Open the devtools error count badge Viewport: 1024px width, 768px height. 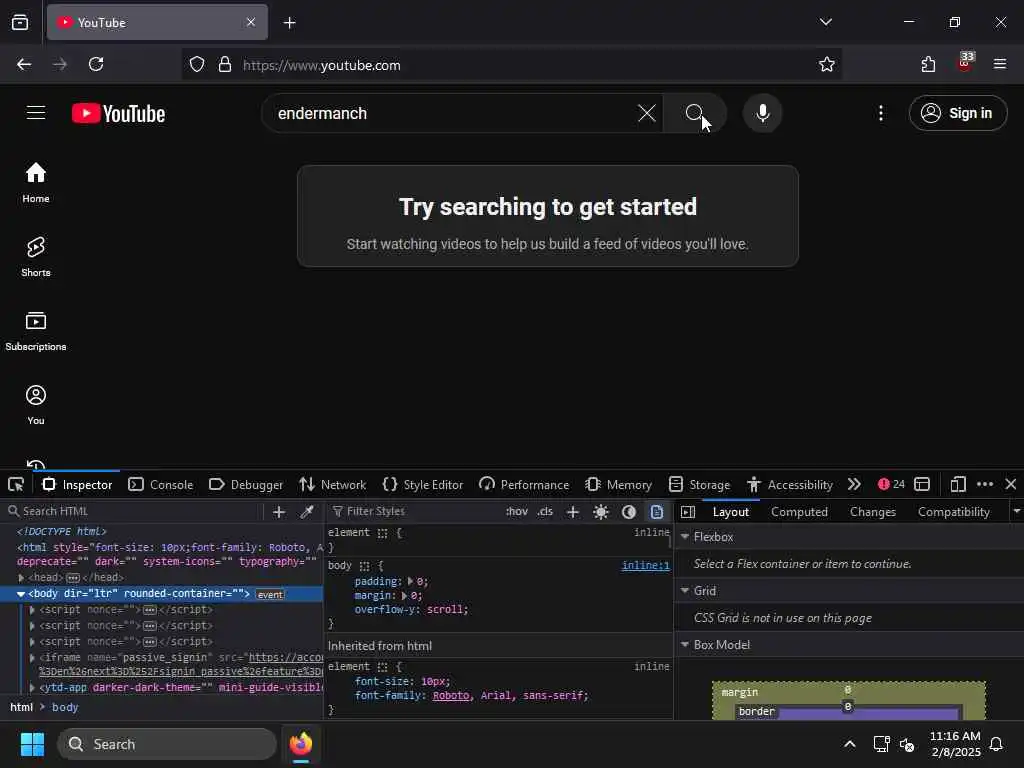[x=891, y=485]
